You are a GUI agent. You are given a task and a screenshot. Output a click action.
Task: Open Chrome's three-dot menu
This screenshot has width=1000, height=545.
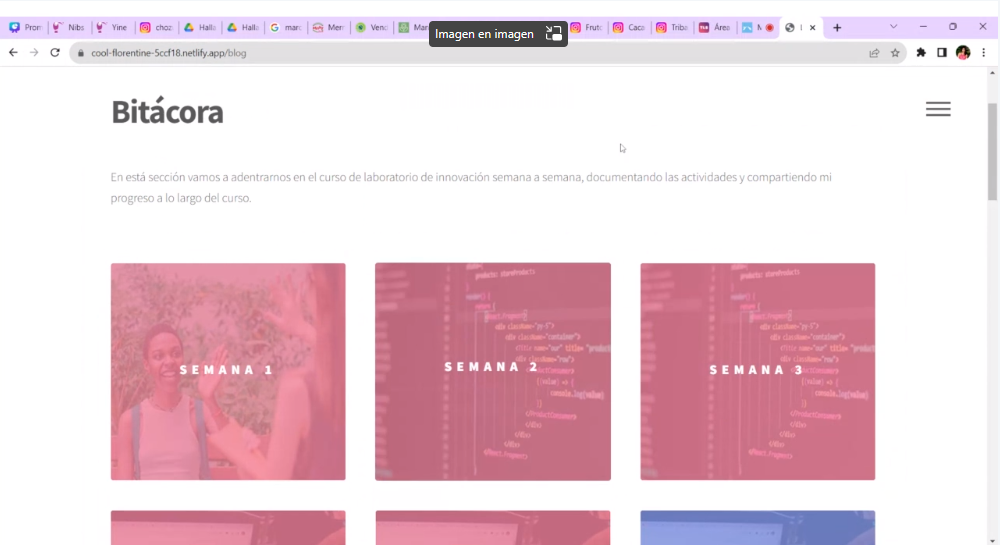coord(983,53)
